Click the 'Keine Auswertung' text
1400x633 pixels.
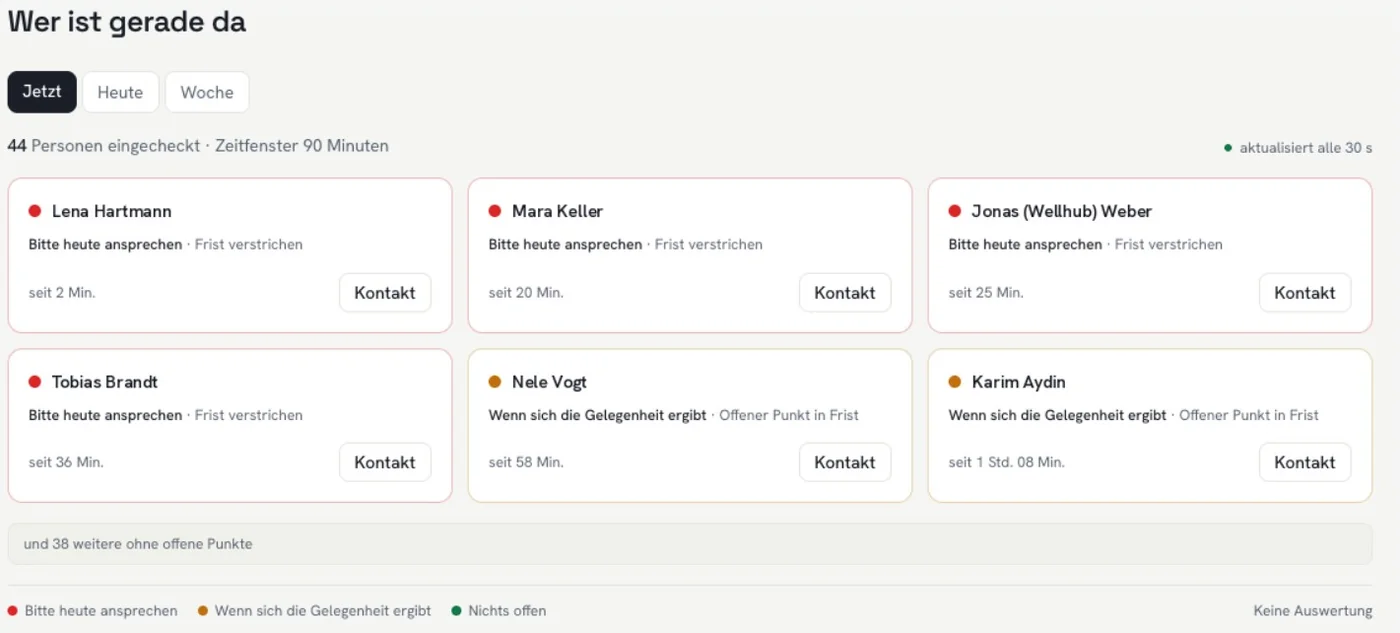[1313, 611]
